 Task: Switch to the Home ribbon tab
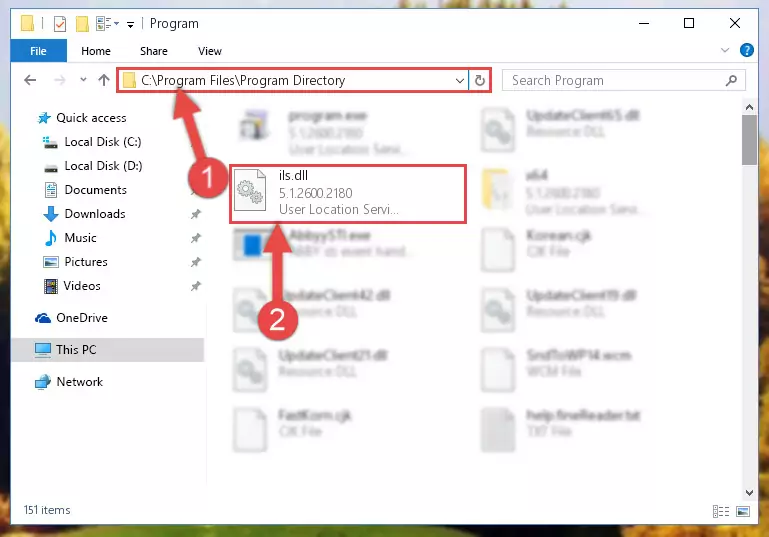click(96, 51)
